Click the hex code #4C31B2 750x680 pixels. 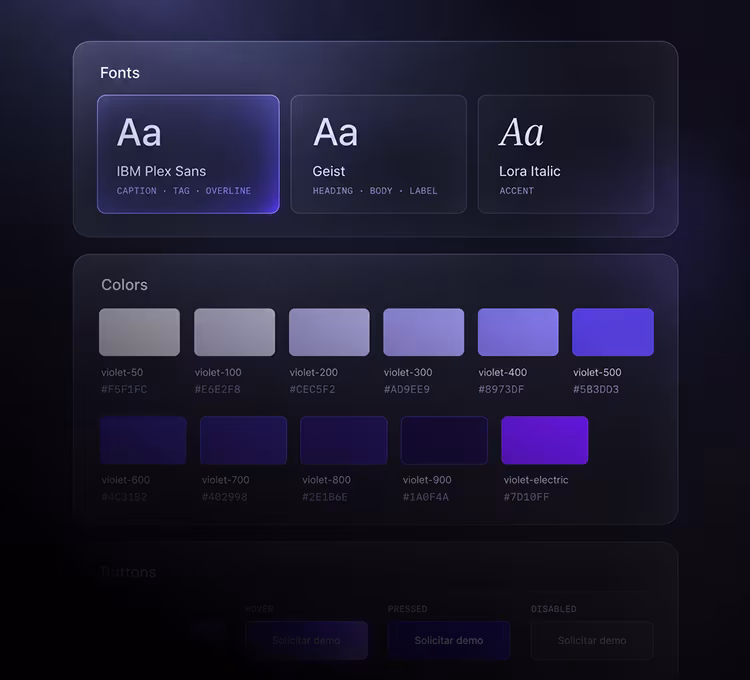click(x=124, y=497)
